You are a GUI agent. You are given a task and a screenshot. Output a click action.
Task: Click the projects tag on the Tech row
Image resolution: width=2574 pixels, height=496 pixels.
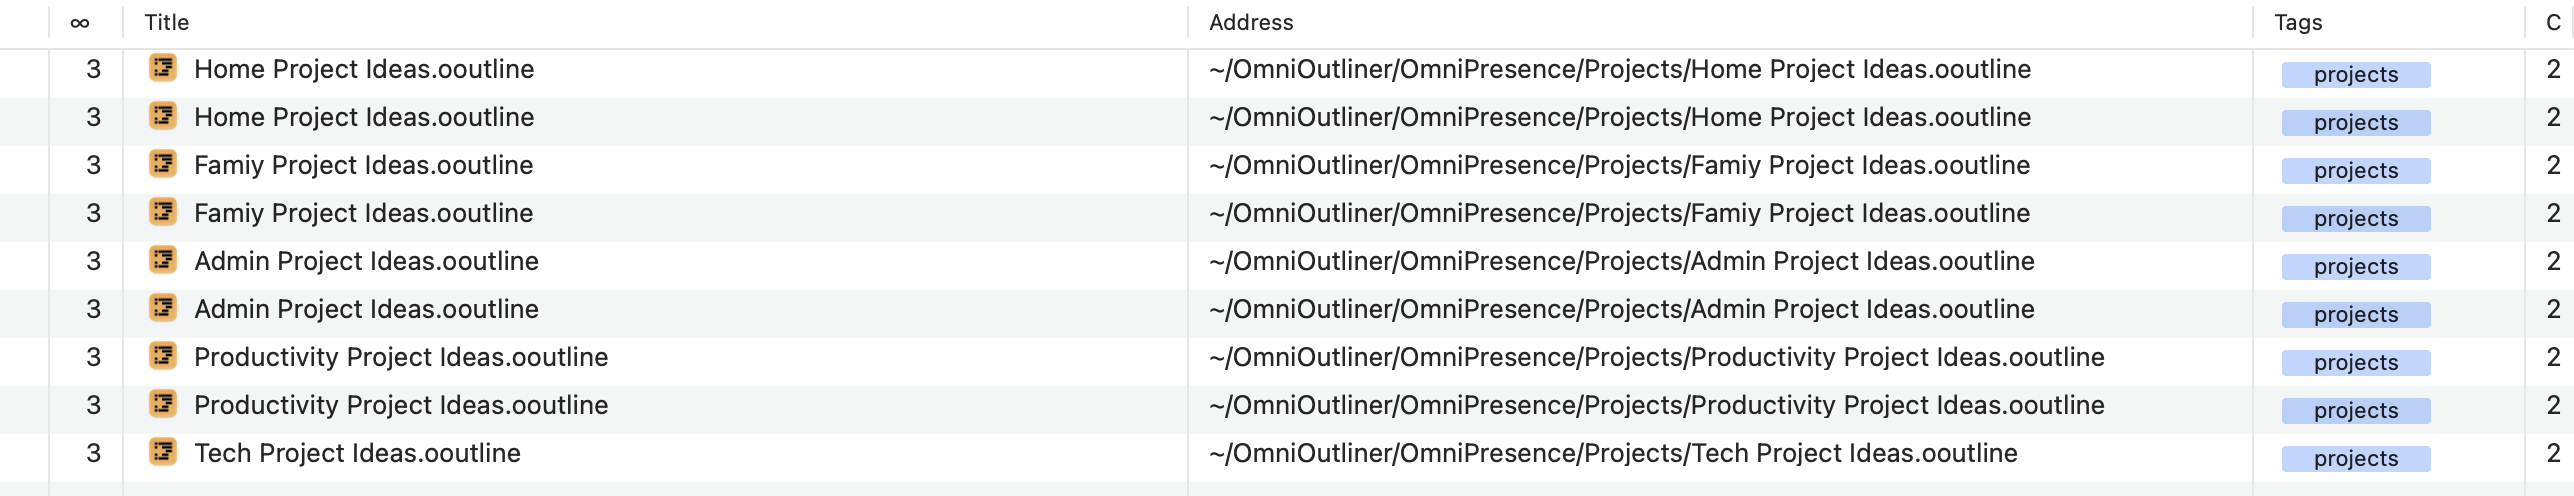point(2355,458)
